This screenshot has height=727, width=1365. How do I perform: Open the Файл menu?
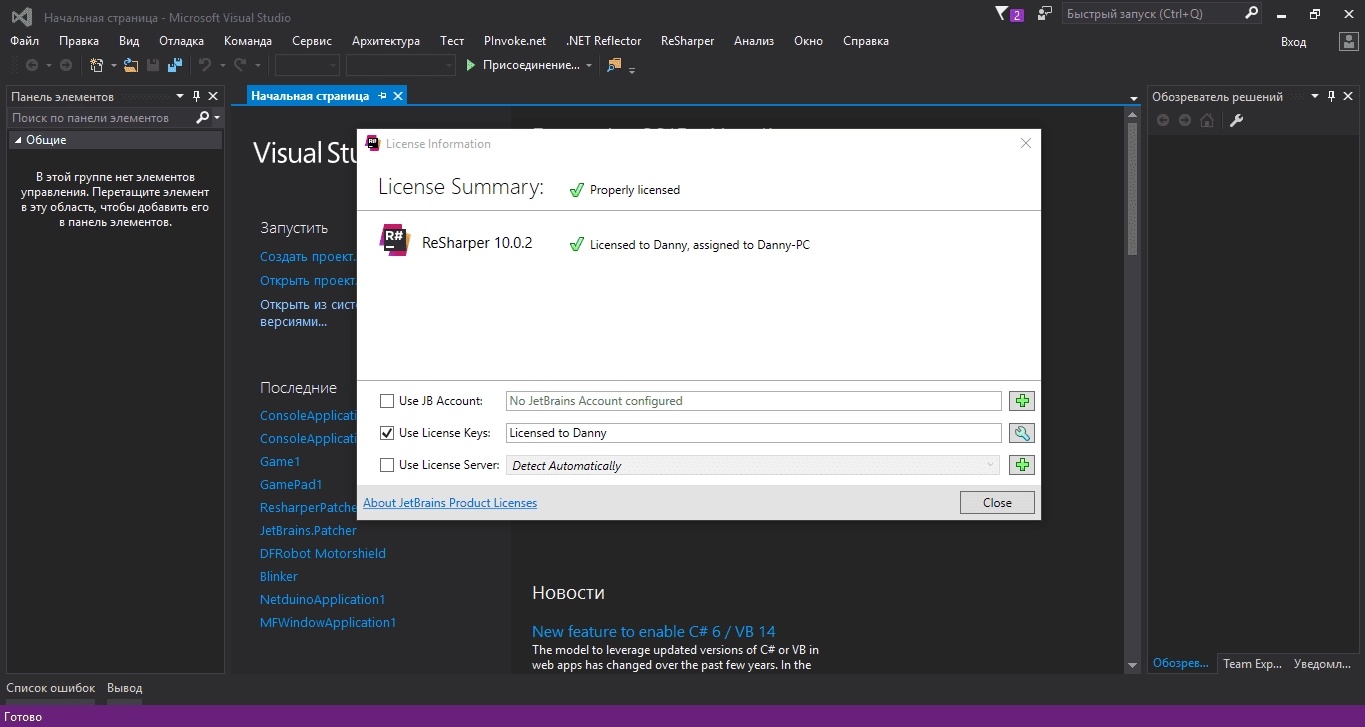[x=25, y=41]
